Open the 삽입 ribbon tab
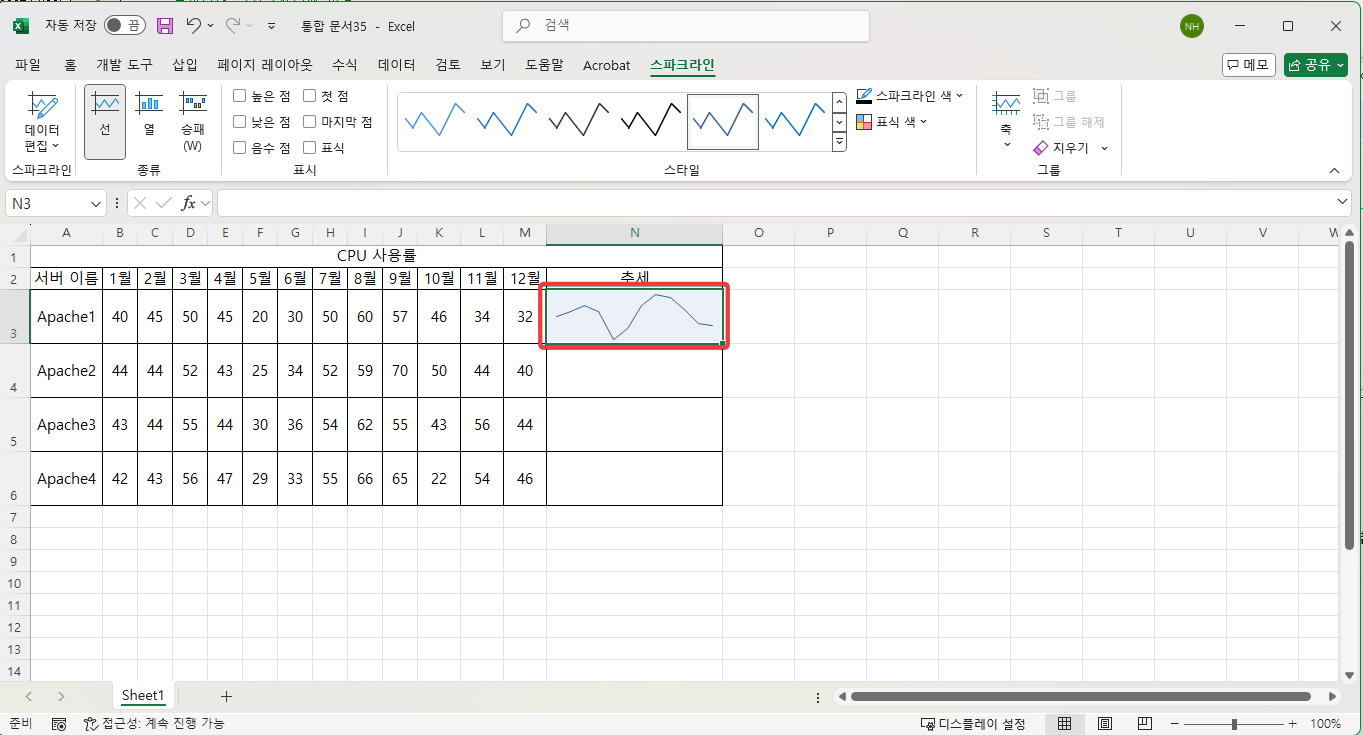The height and width of the screenshot is (735, 1363). pyautogui.click(x=184, y=65)
